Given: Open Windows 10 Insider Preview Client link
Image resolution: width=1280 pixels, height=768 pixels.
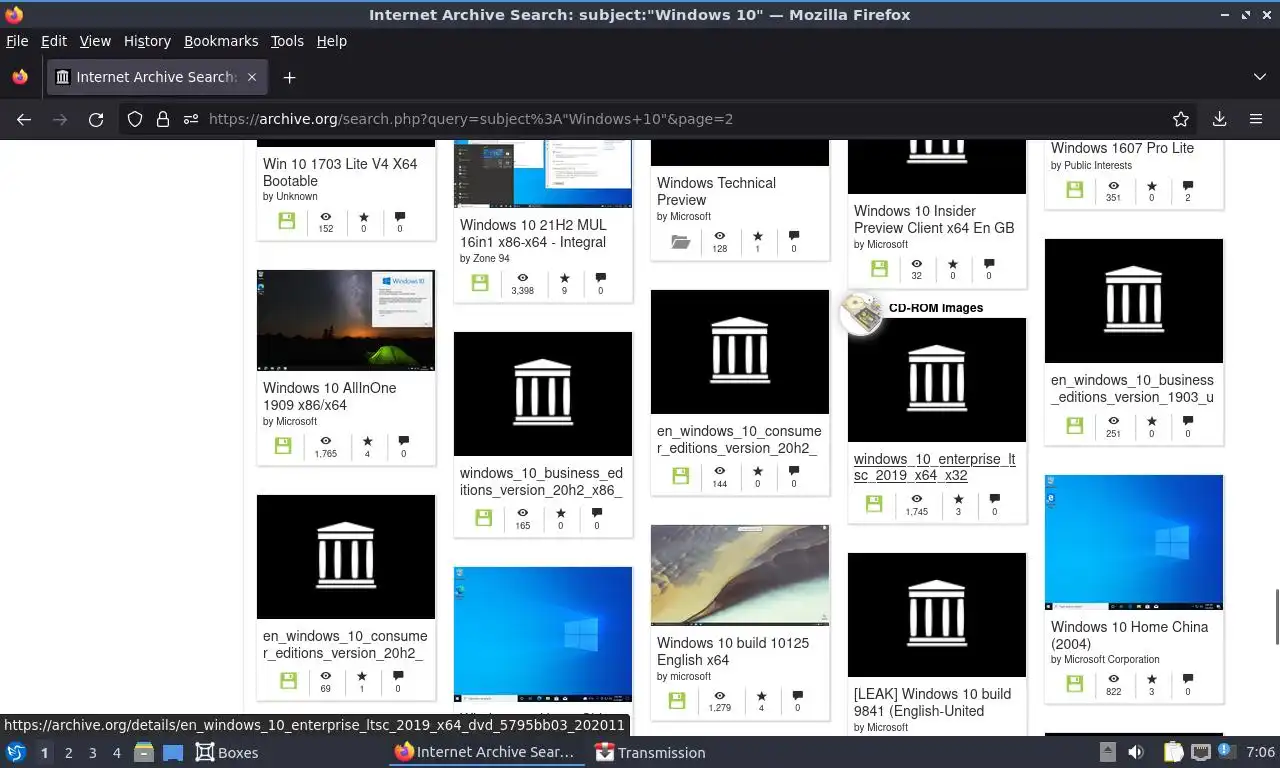Looking at the screenshot, I should 934,219.
